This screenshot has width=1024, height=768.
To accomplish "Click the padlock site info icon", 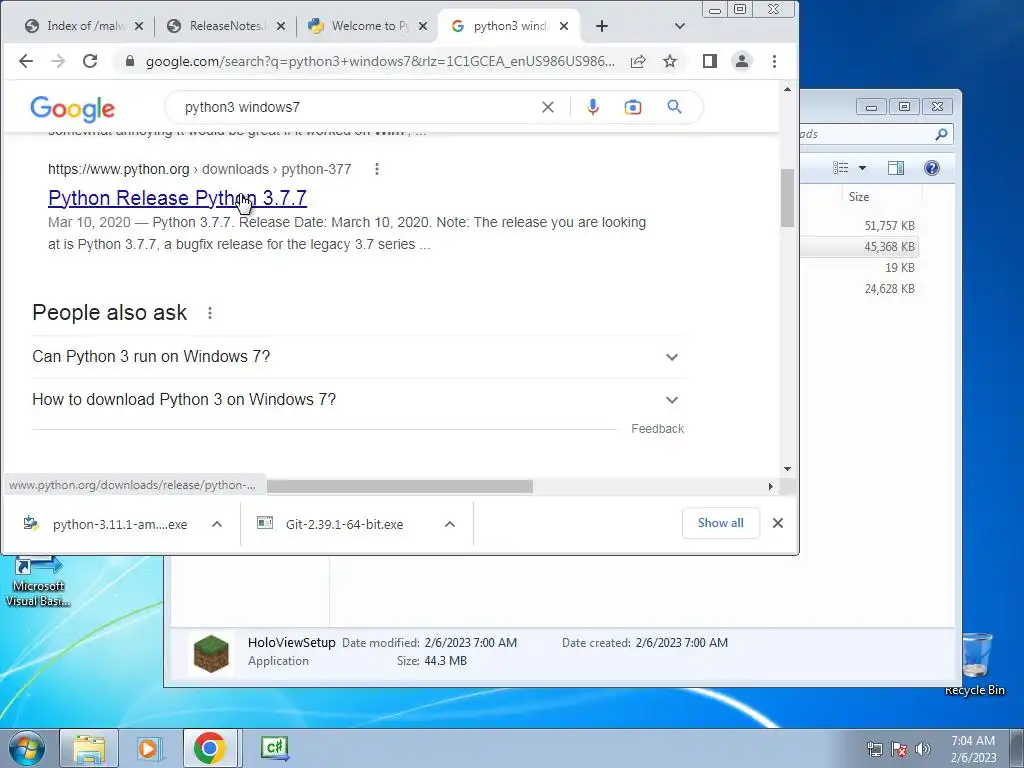I will 129,61.
